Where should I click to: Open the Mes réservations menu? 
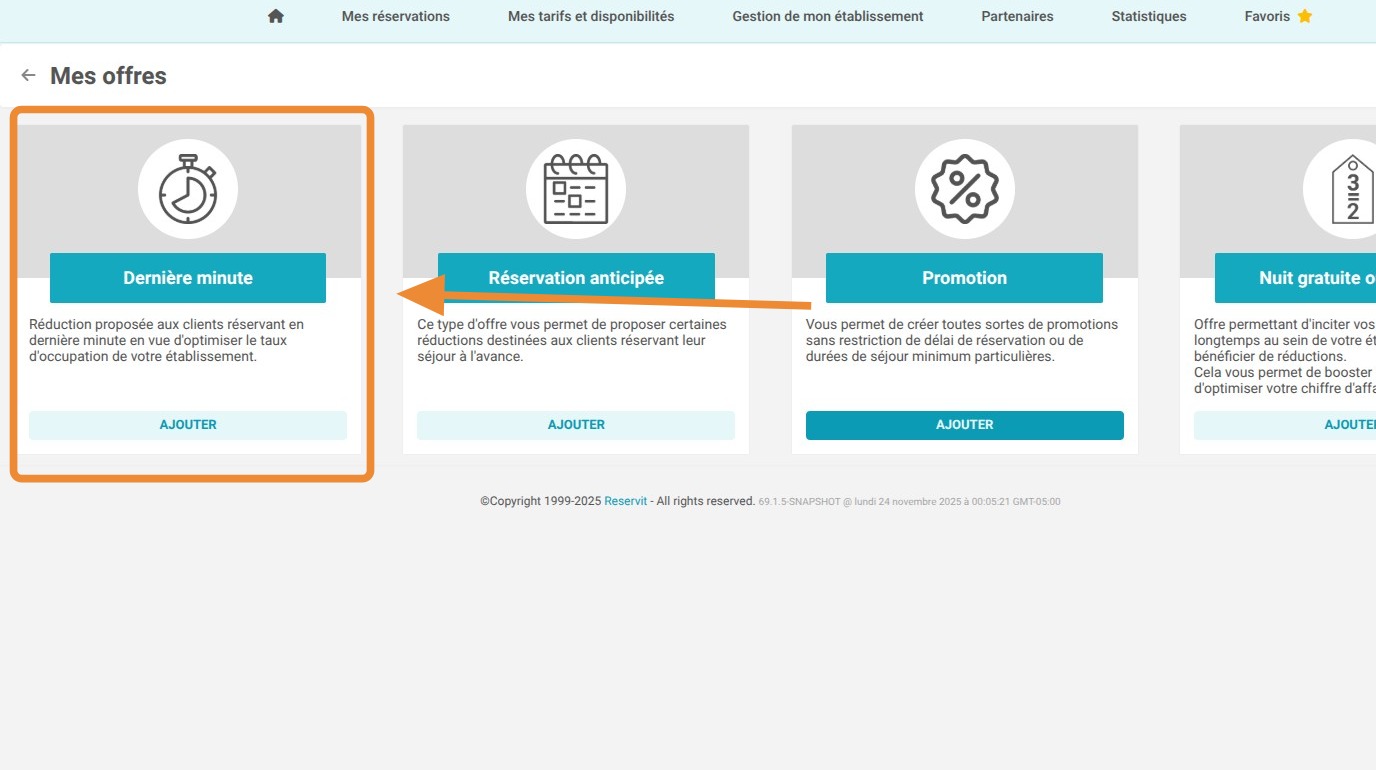[396, 16]
